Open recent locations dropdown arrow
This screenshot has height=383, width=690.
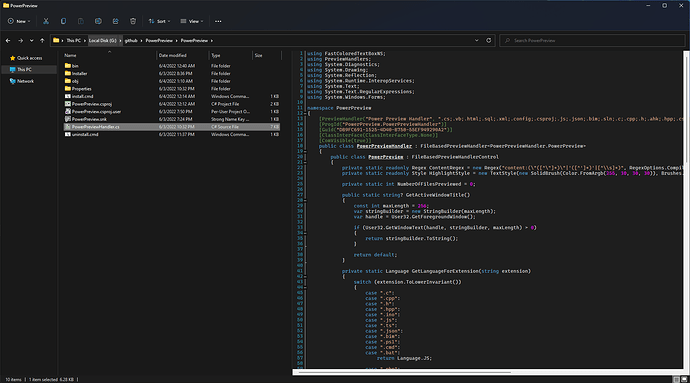coord(31,41)
